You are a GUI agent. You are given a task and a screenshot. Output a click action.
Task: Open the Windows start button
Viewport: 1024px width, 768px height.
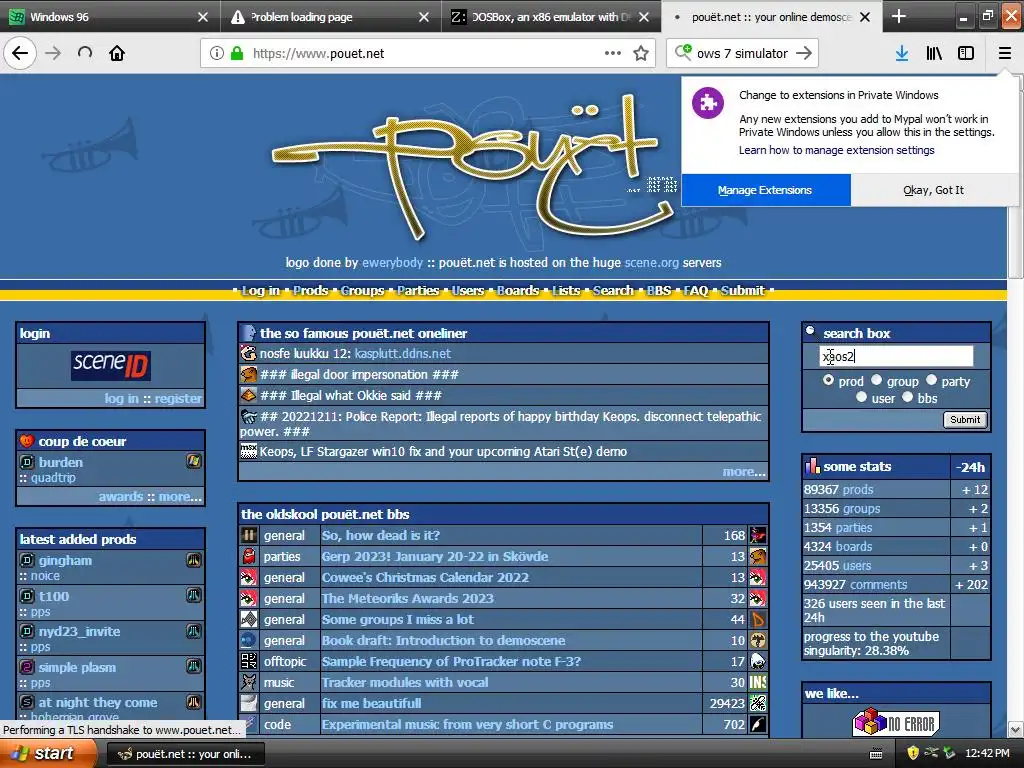pyautogui.click(x=48, y=754)
